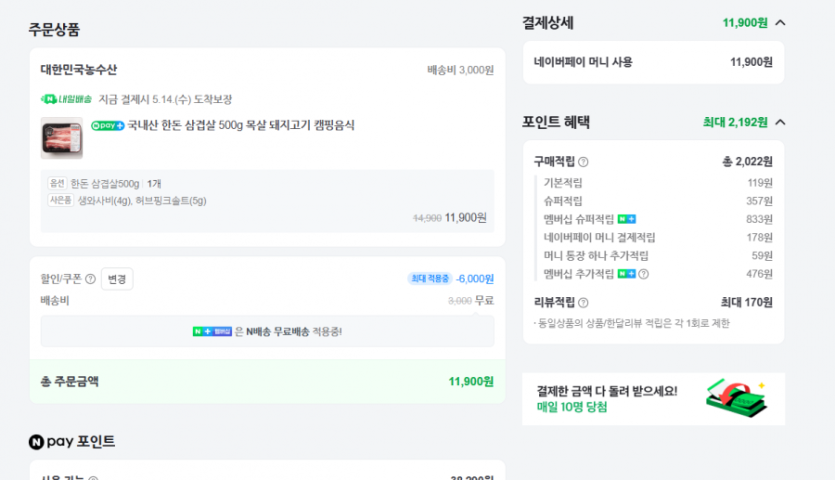835x480 pixels.
Task: Open the 대한민국농수산 store name
Action: 78,70
